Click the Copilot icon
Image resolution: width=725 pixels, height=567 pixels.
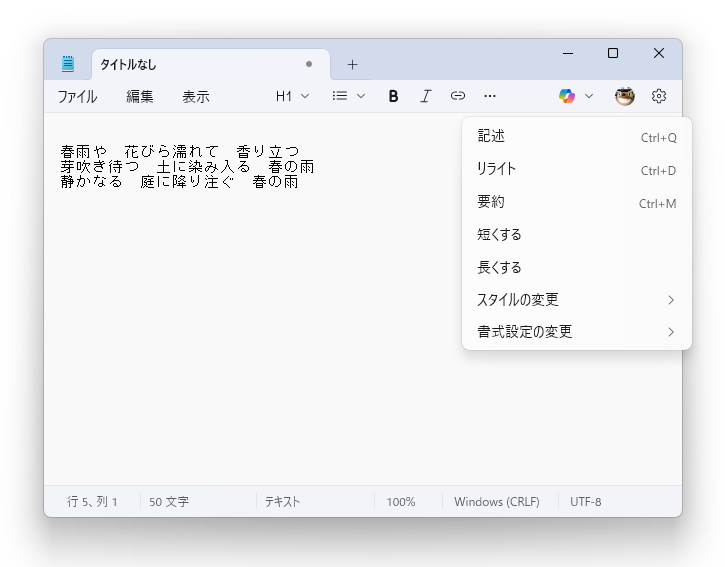tap(567, 96)
